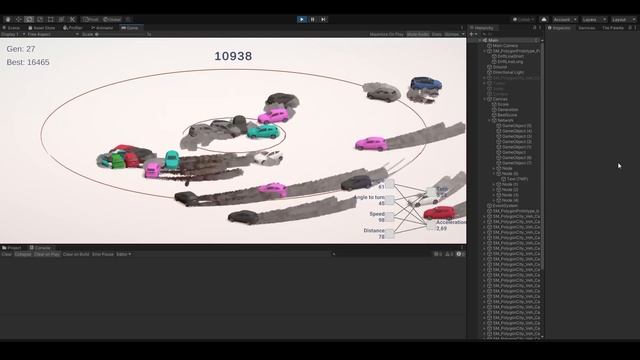Open the cloud services icon
Viewport: 640px width, 360px height.
(x=544, y=19)
